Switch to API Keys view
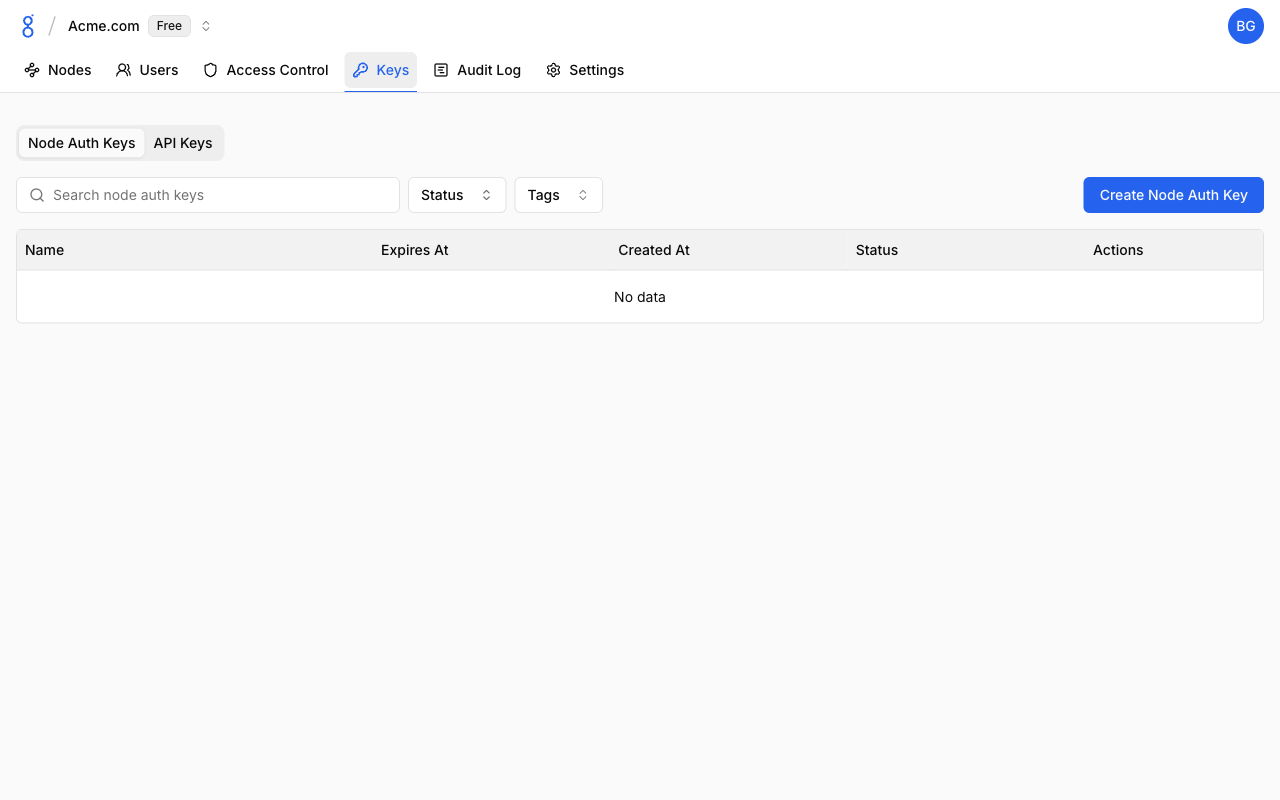The height and width of the screenshot is (800, 1280). tap(183, 143)
